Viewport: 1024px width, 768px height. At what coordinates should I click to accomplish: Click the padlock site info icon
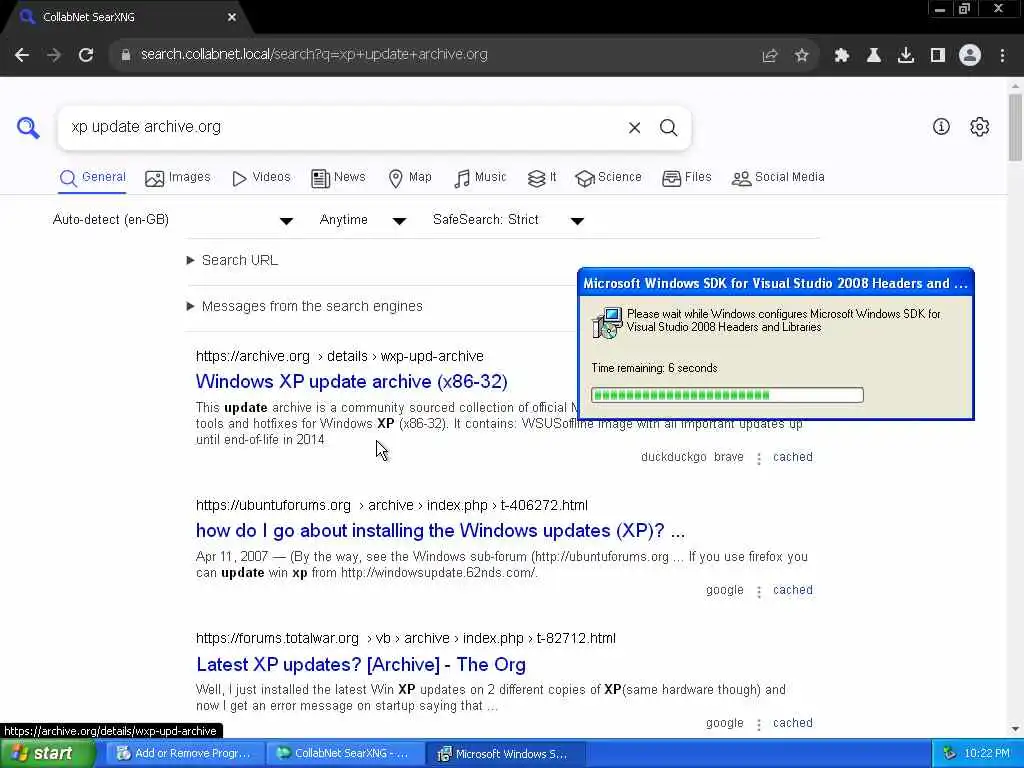[x=125, y=55]
